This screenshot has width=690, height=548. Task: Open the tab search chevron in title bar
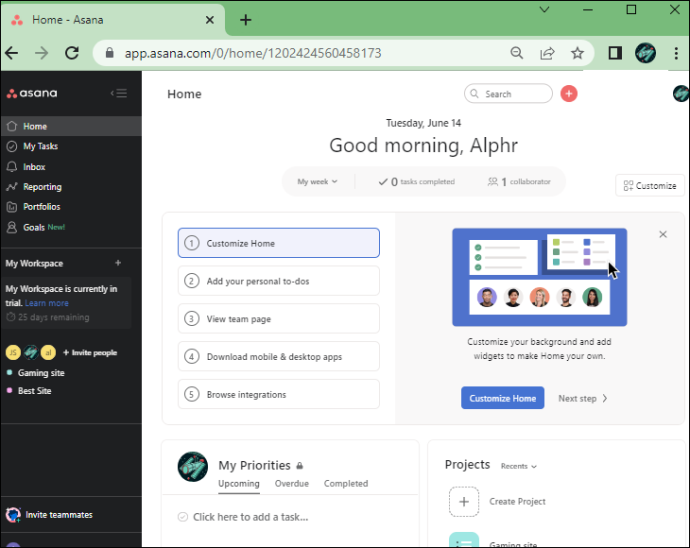[x=544, y=9]
